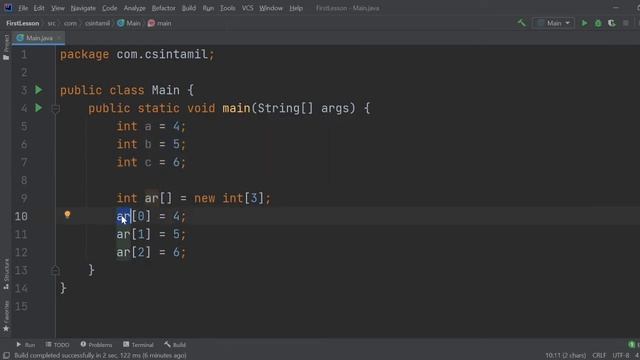Open the Analyze menu
Image resolution: width=640 pixels, height=360 pixels.
coord(134,8)
